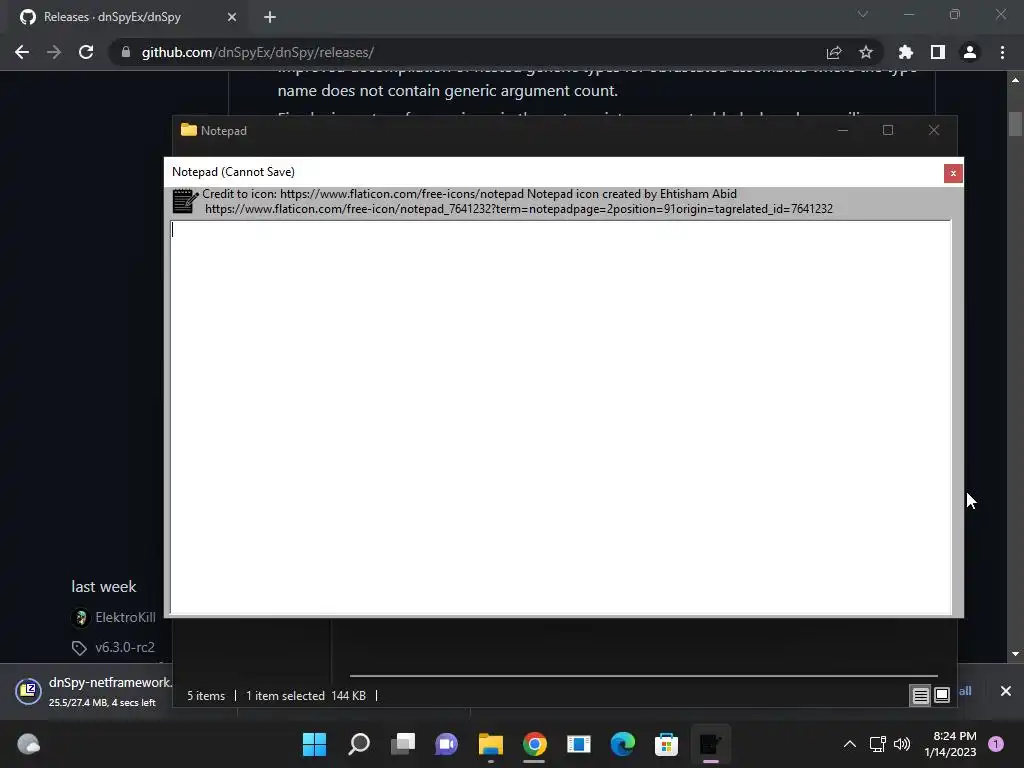This screenshot has width=1024, height=768.
Task: Click the 'Credit to icon' flaticon text line
Action: (x=469, y=194)
